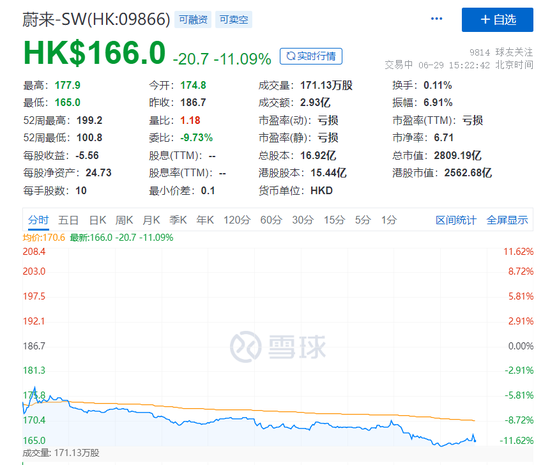Open the 日K daily candlestick tab

pyautogui.click(x=98, y=220)
